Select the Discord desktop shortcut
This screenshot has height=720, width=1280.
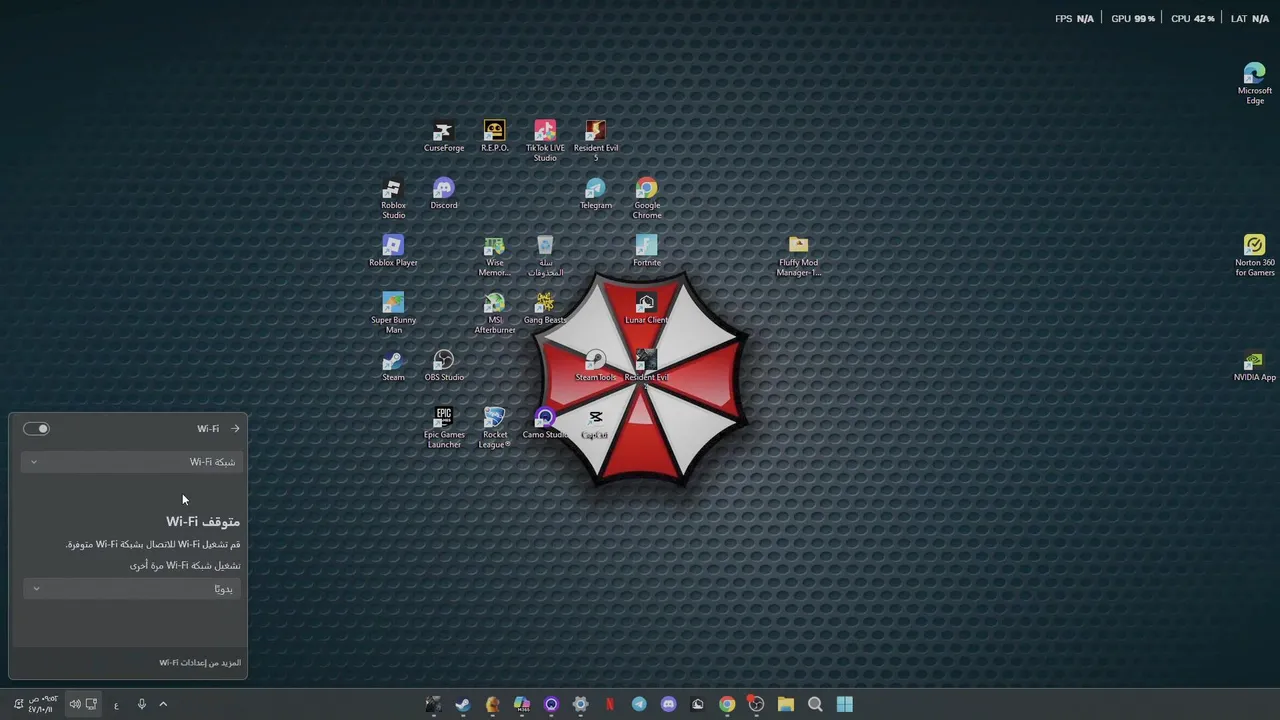pos(444,194)
